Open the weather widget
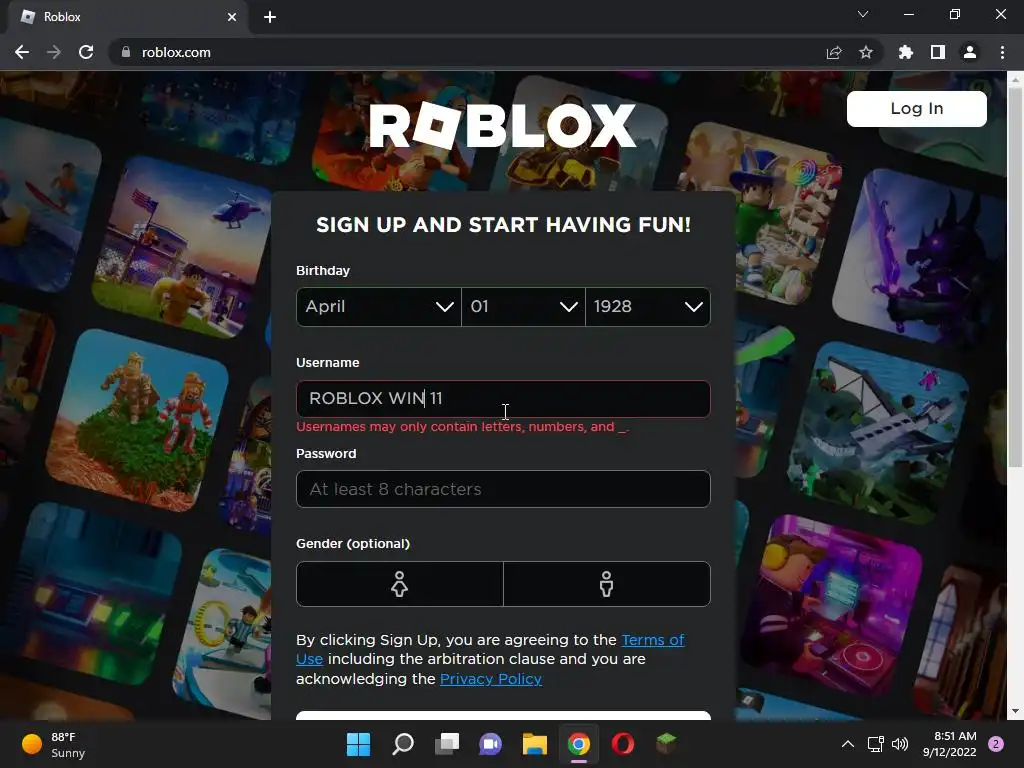 click(x=54, y=744)
